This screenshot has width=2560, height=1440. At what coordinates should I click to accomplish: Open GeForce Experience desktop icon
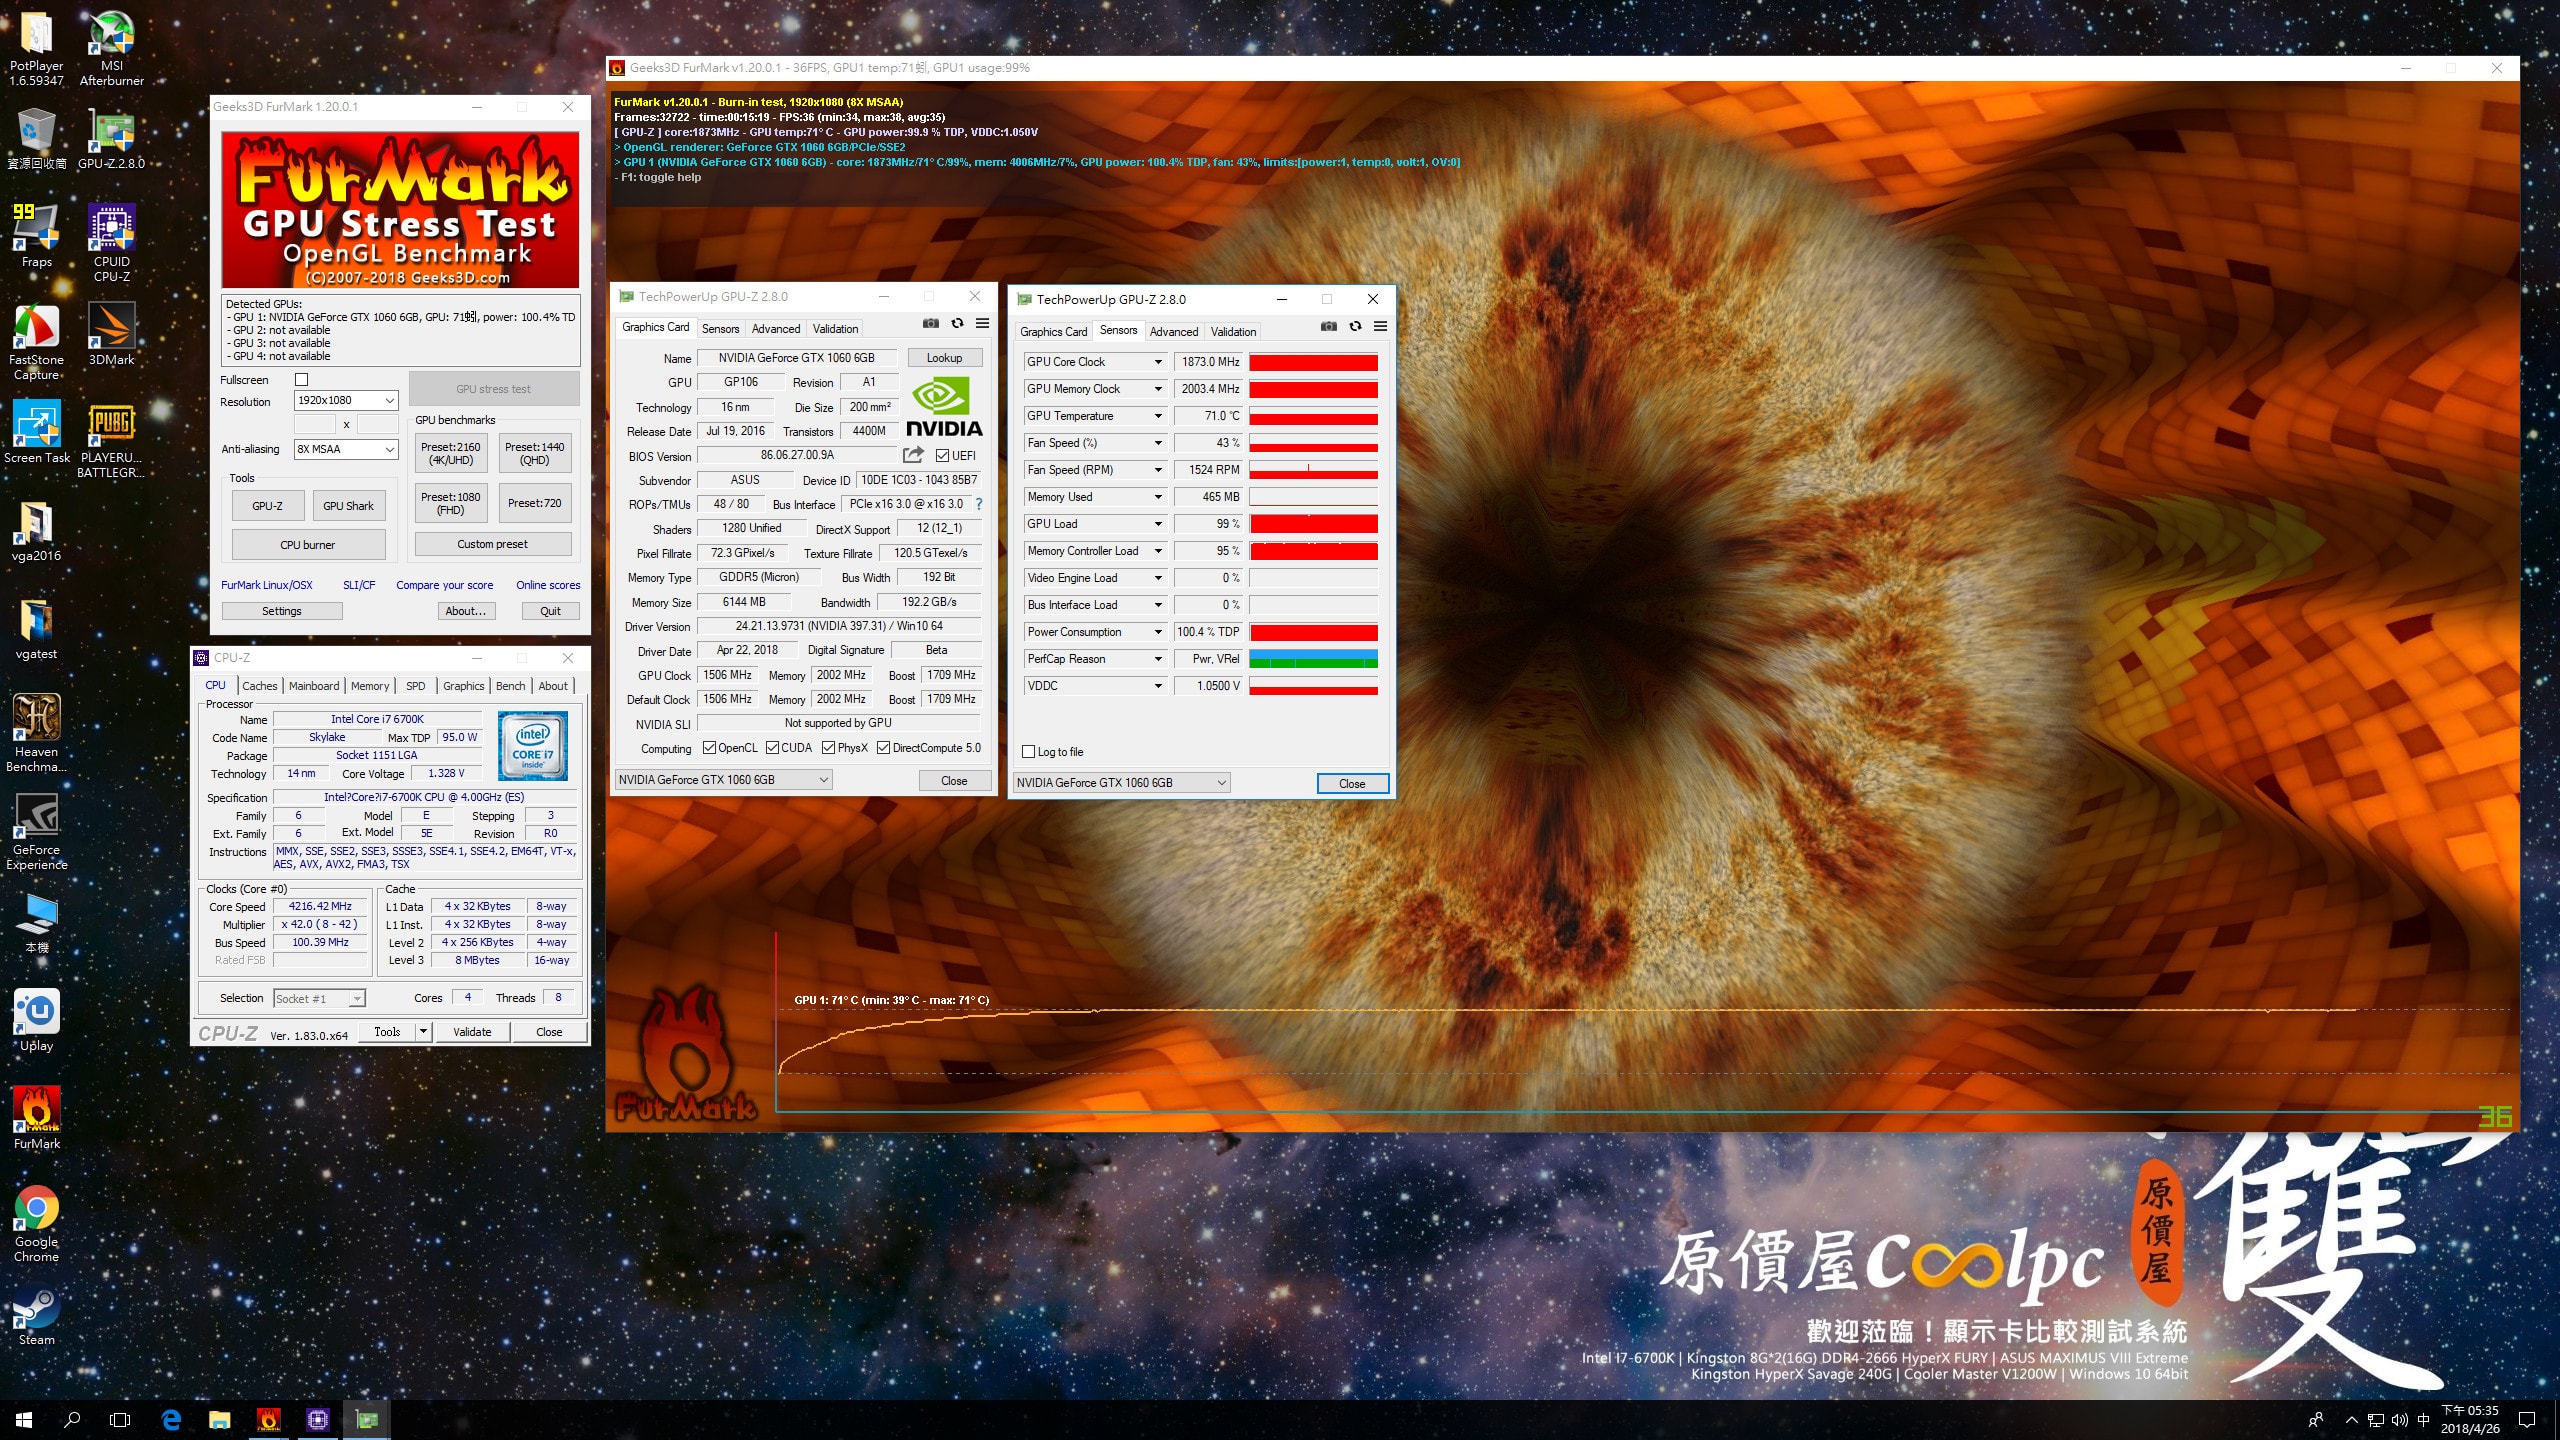pos(37,833)
